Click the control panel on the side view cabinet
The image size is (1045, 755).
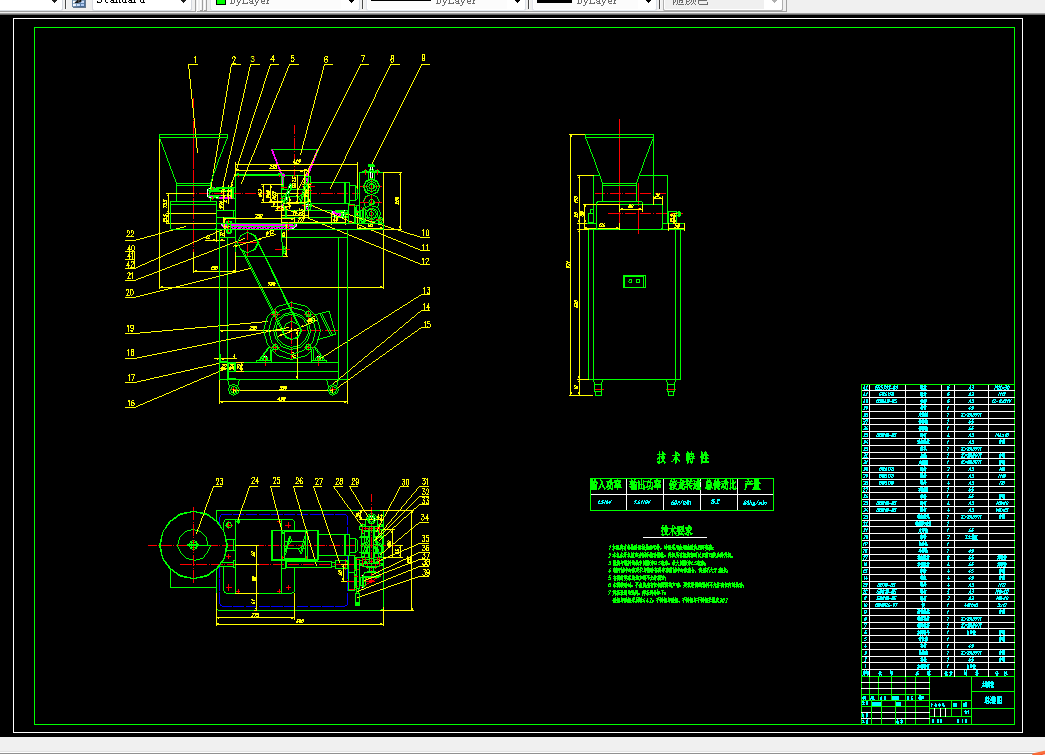click(x=634, y=281)
